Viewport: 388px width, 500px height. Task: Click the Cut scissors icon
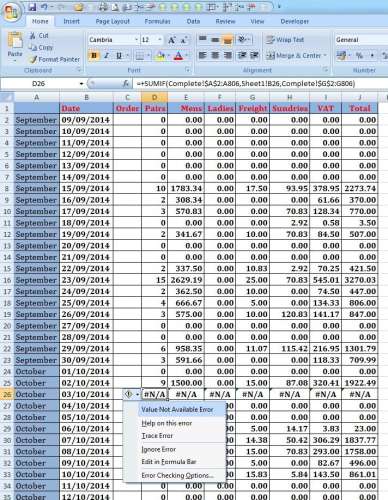33,35
